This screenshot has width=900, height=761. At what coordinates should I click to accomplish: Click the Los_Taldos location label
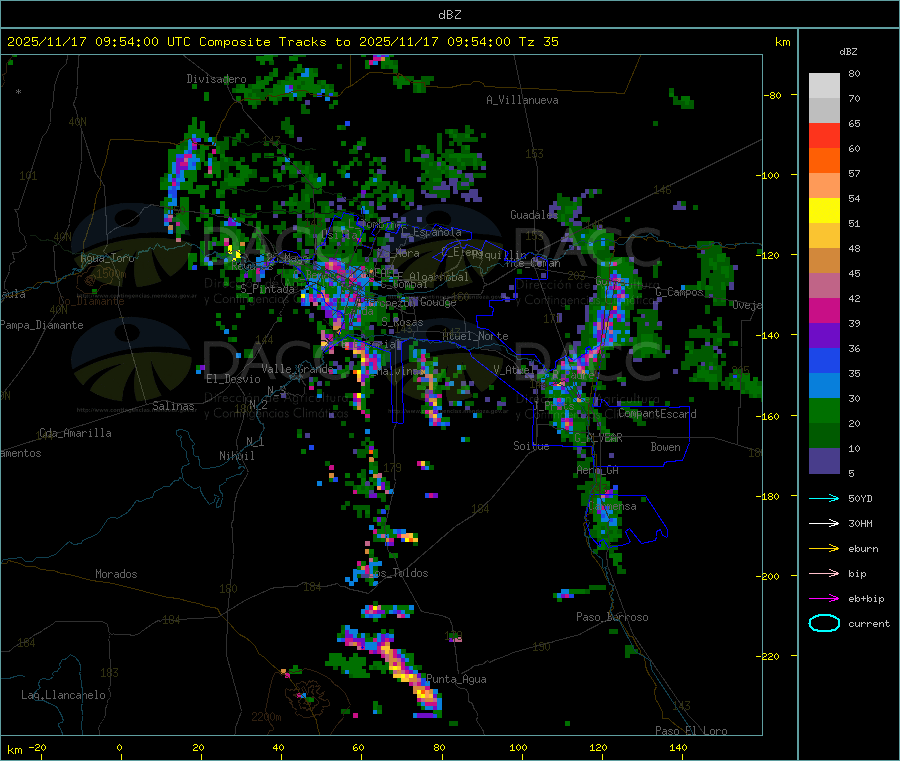pos(399,573)
